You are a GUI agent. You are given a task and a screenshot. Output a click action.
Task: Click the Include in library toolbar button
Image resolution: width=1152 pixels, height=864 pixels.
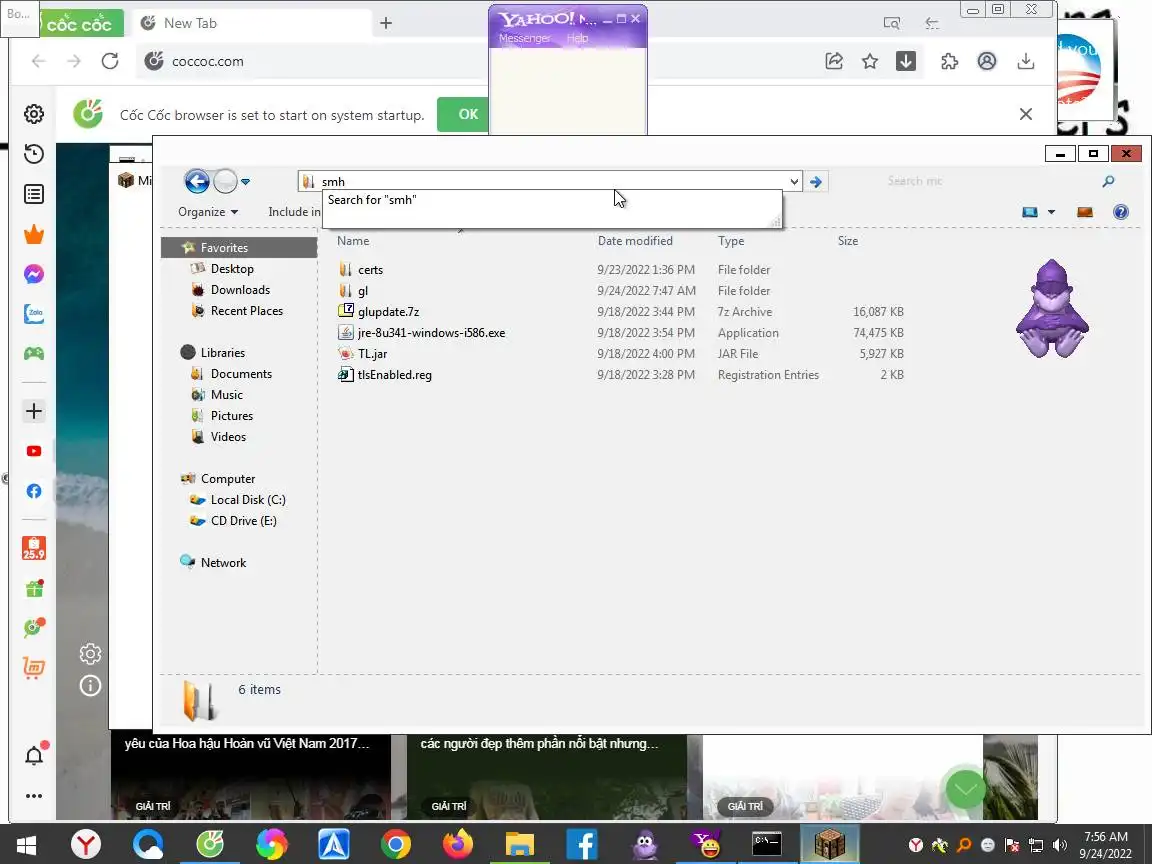(294, 212)
